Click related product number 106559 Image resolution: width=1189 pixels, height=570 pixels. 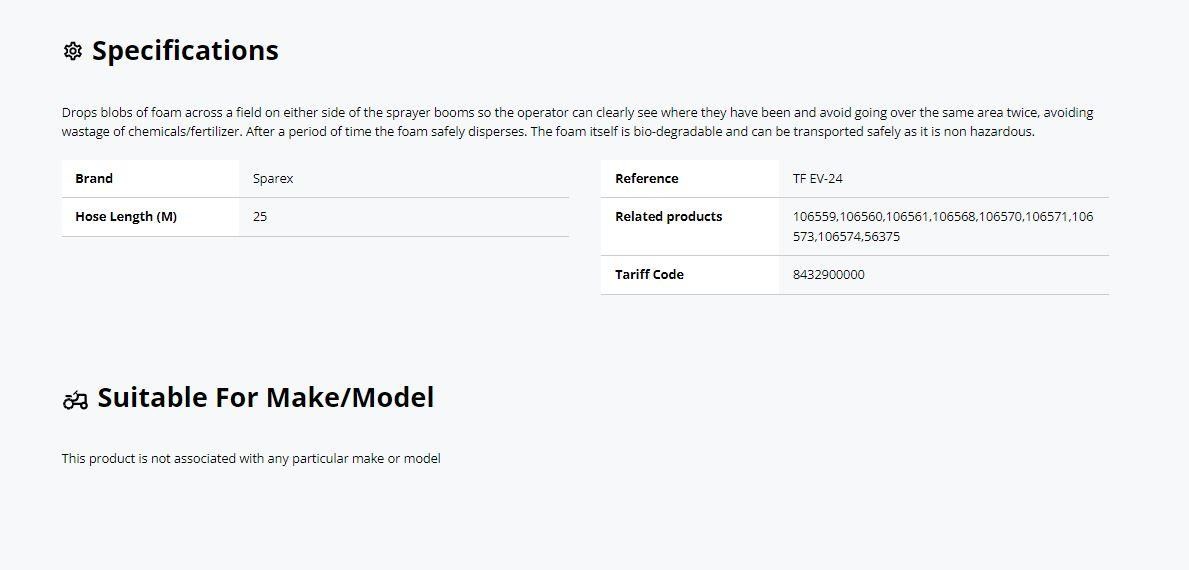click(x=814, y=217)
